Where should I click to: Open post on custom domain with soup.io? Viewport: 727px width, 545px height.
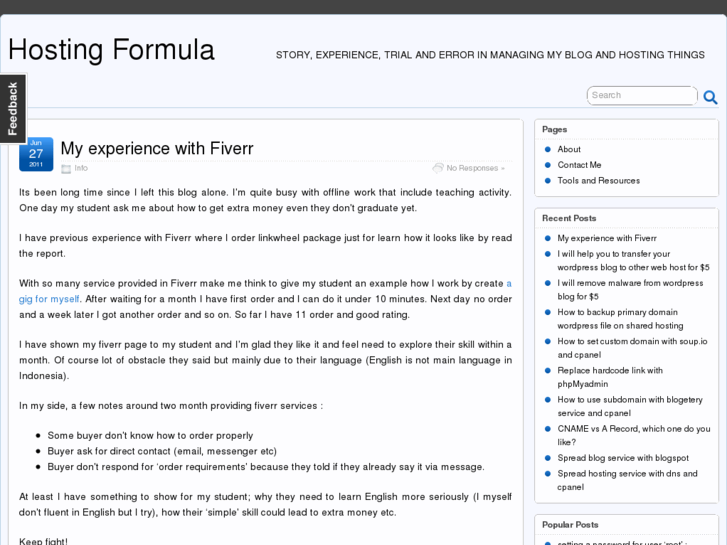click(x=632, y=348)
